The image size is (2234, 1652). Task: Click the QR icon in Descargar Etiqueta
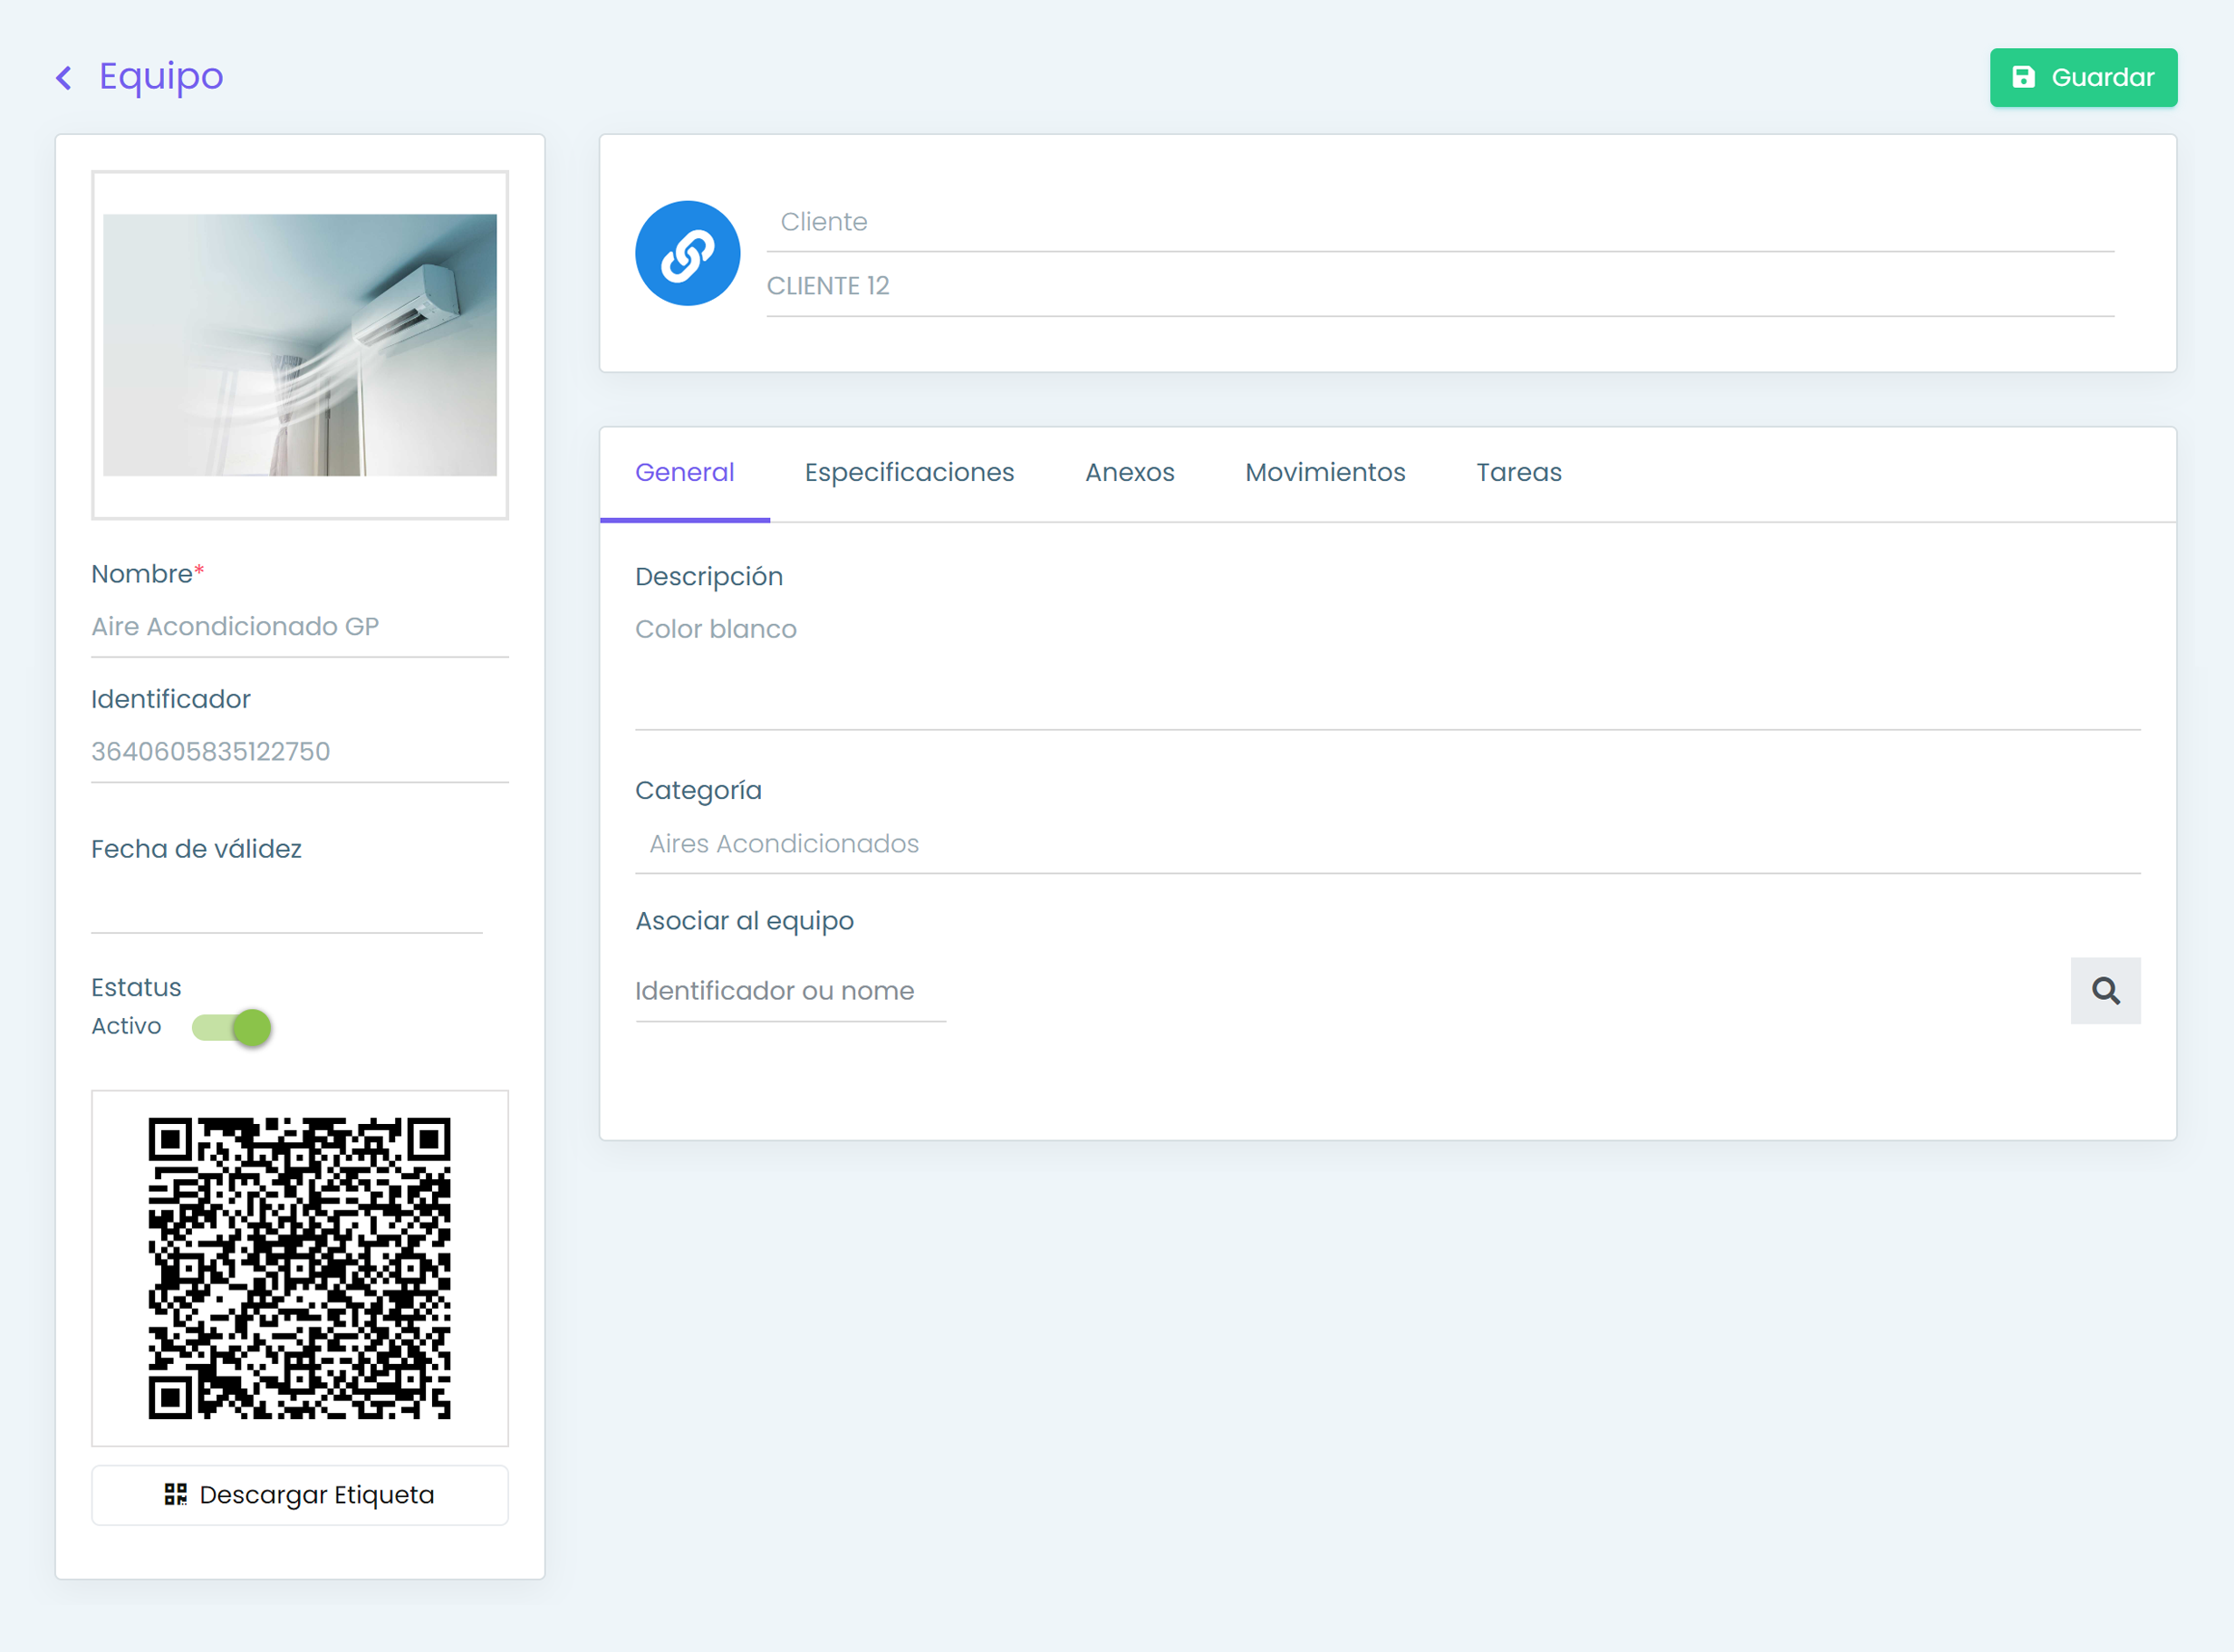coord(176,1494)
